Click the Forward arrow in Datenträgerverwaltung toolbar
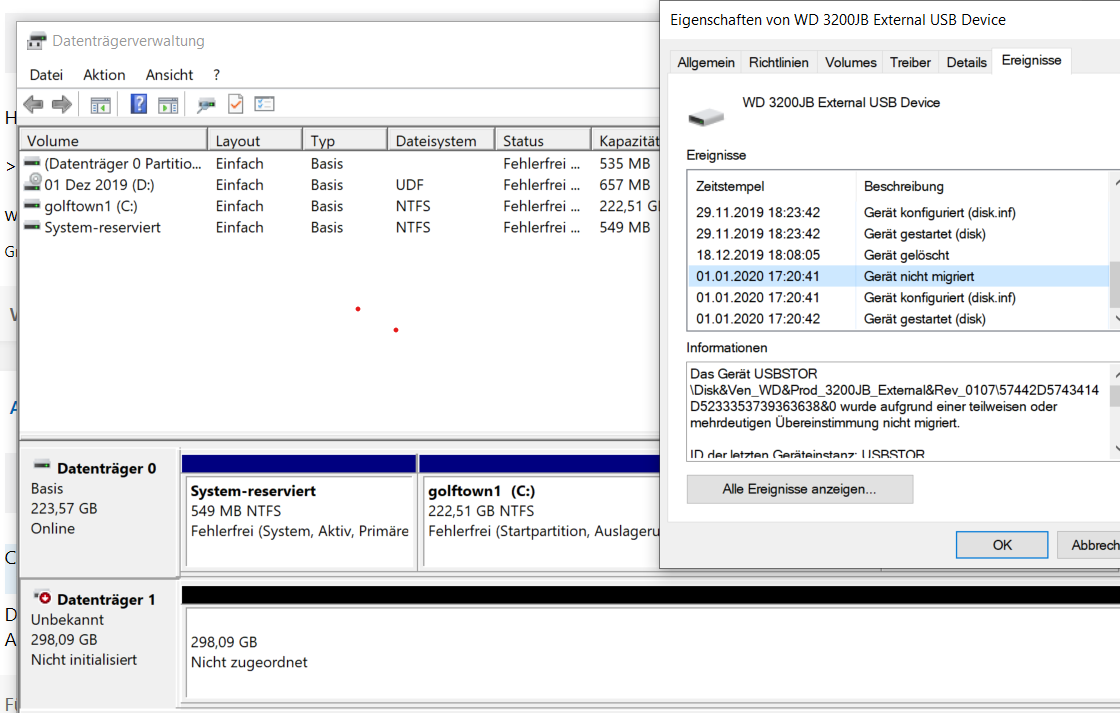The height and width of the screenshot is (713, 1120). point(62,104)
